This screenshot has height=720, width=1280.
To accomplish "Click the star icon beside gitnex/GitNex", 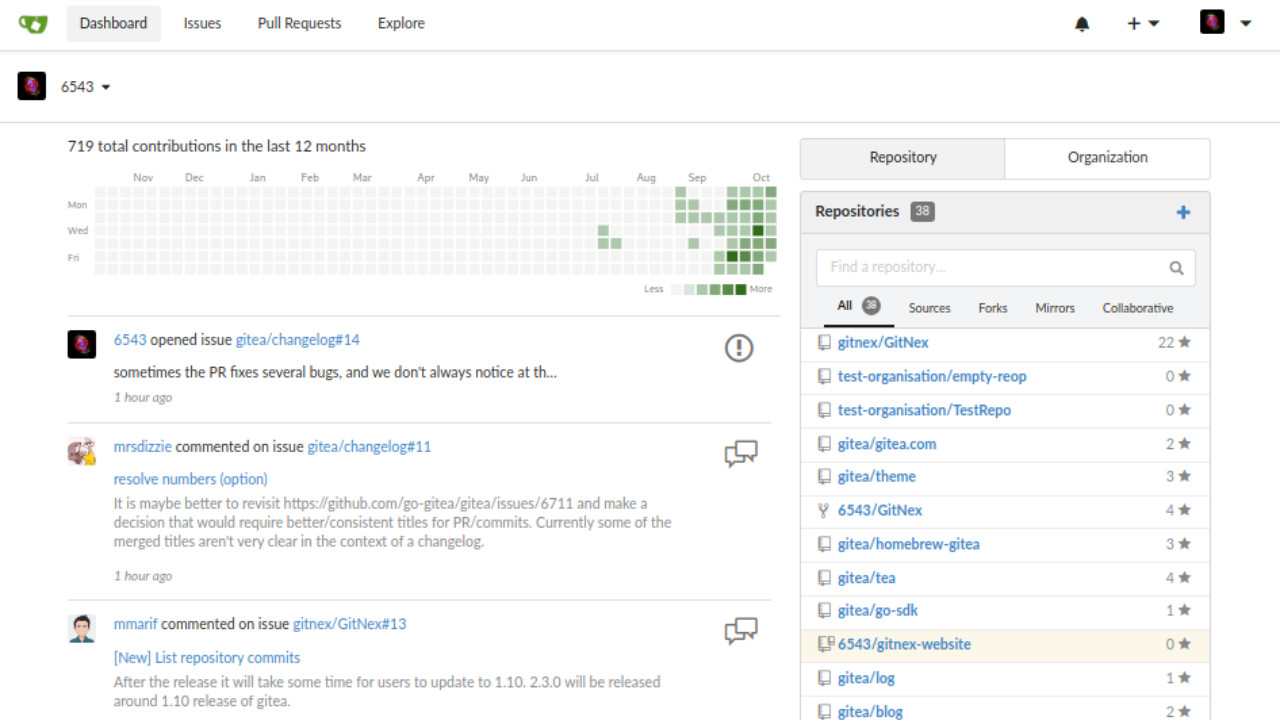I will (1185, 342).
